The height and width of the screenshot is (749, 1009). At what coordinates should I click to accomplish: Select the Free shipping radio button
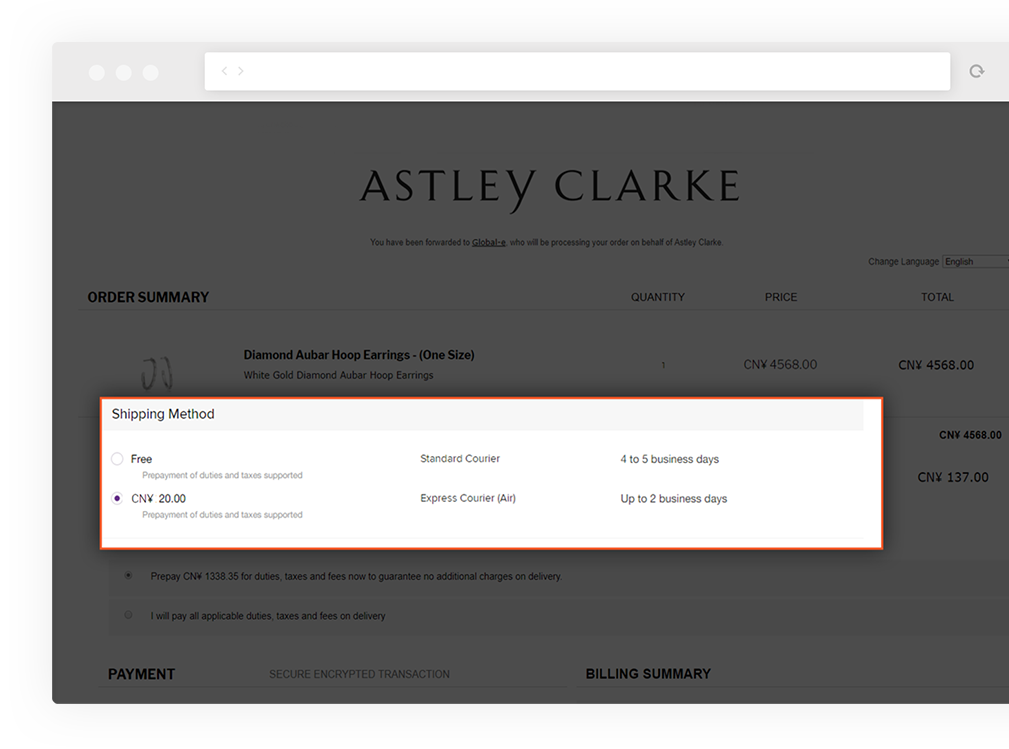[117, 459]
